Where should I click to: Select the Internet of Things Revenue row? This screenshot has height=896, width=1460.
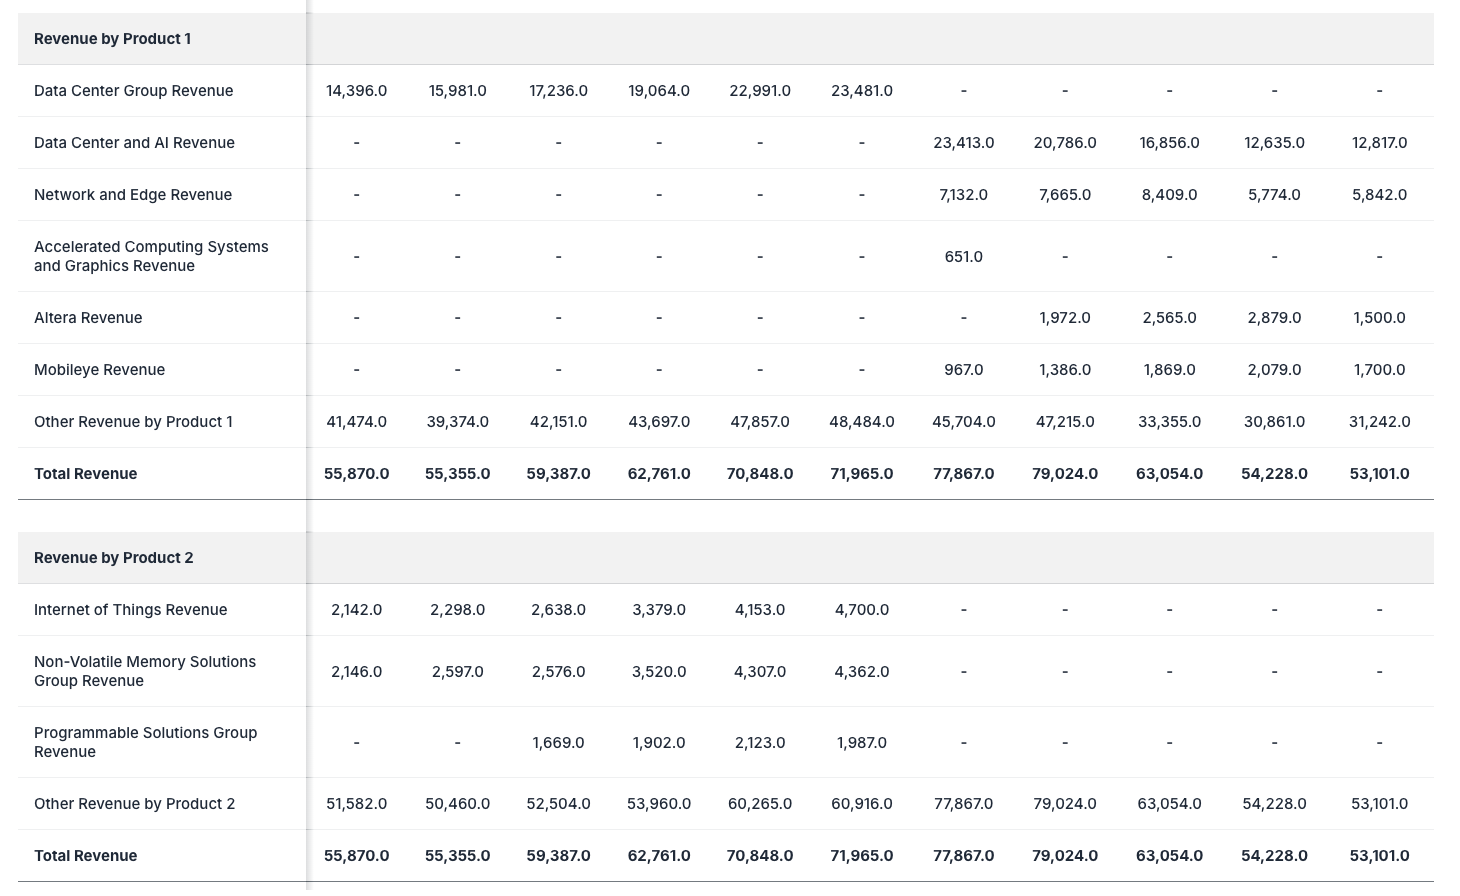click(130, 609)
